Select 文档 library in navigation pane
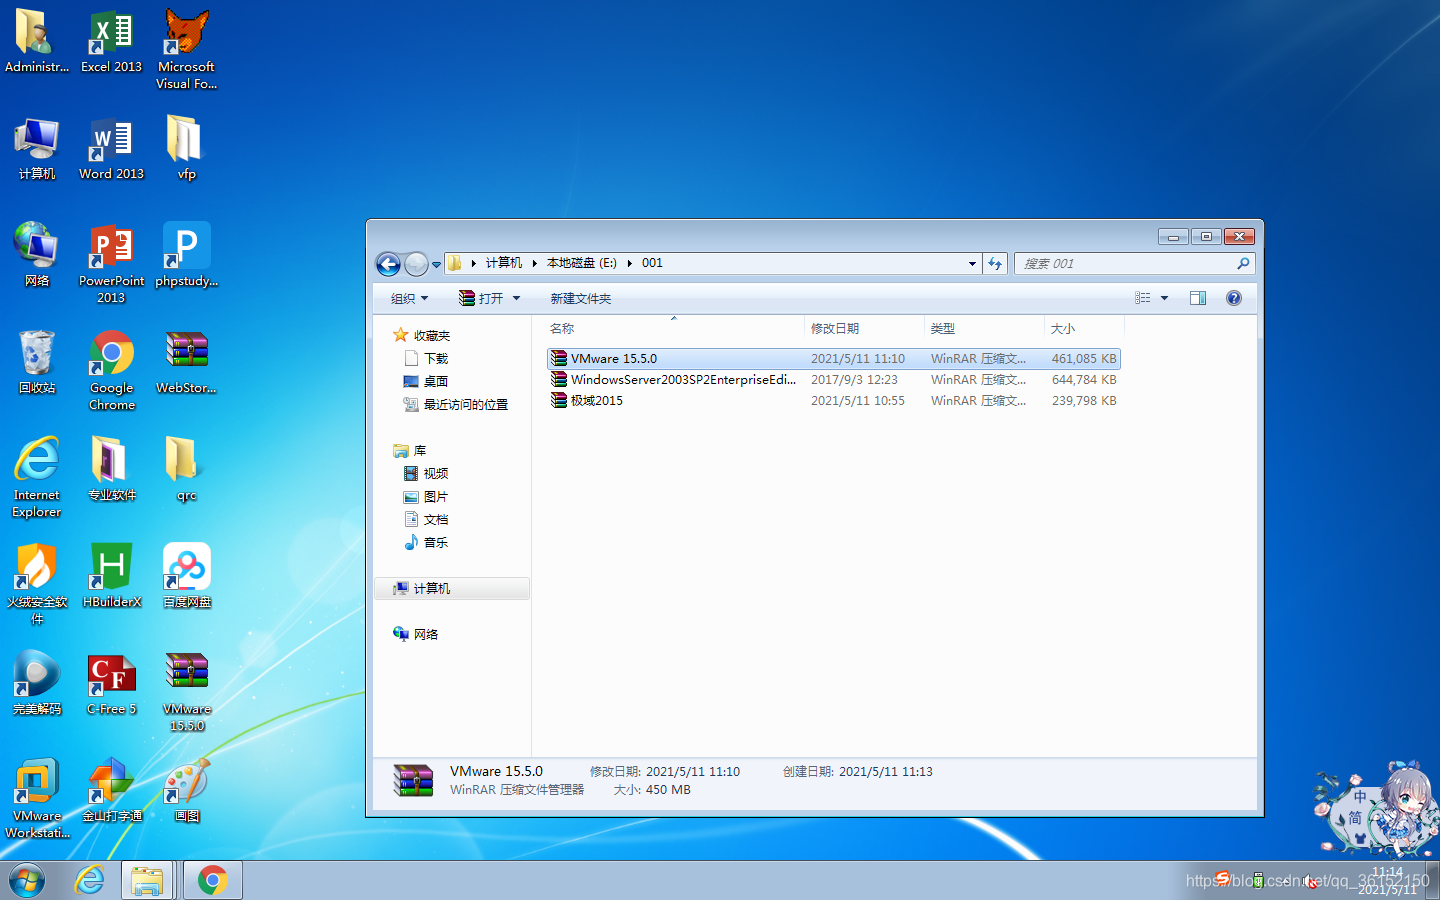The height and width of the screenshot is (900, 1440). pyautogui.click(x=426, y=519)
